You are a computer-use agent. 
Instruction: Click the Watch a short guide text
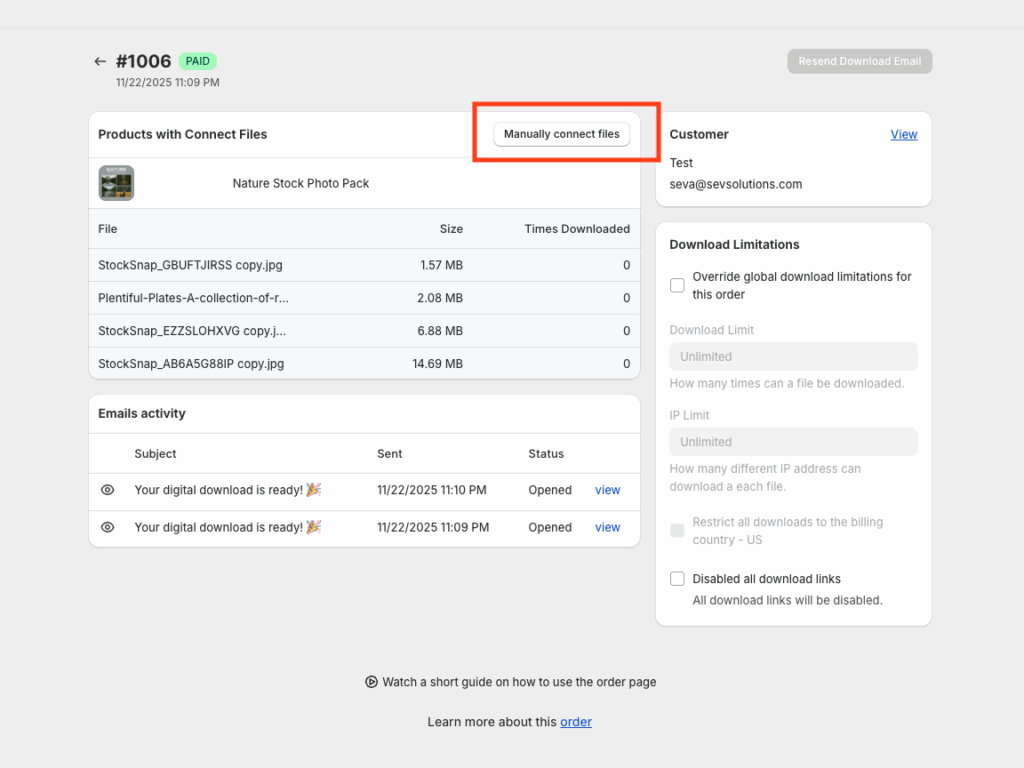(519, 682)
